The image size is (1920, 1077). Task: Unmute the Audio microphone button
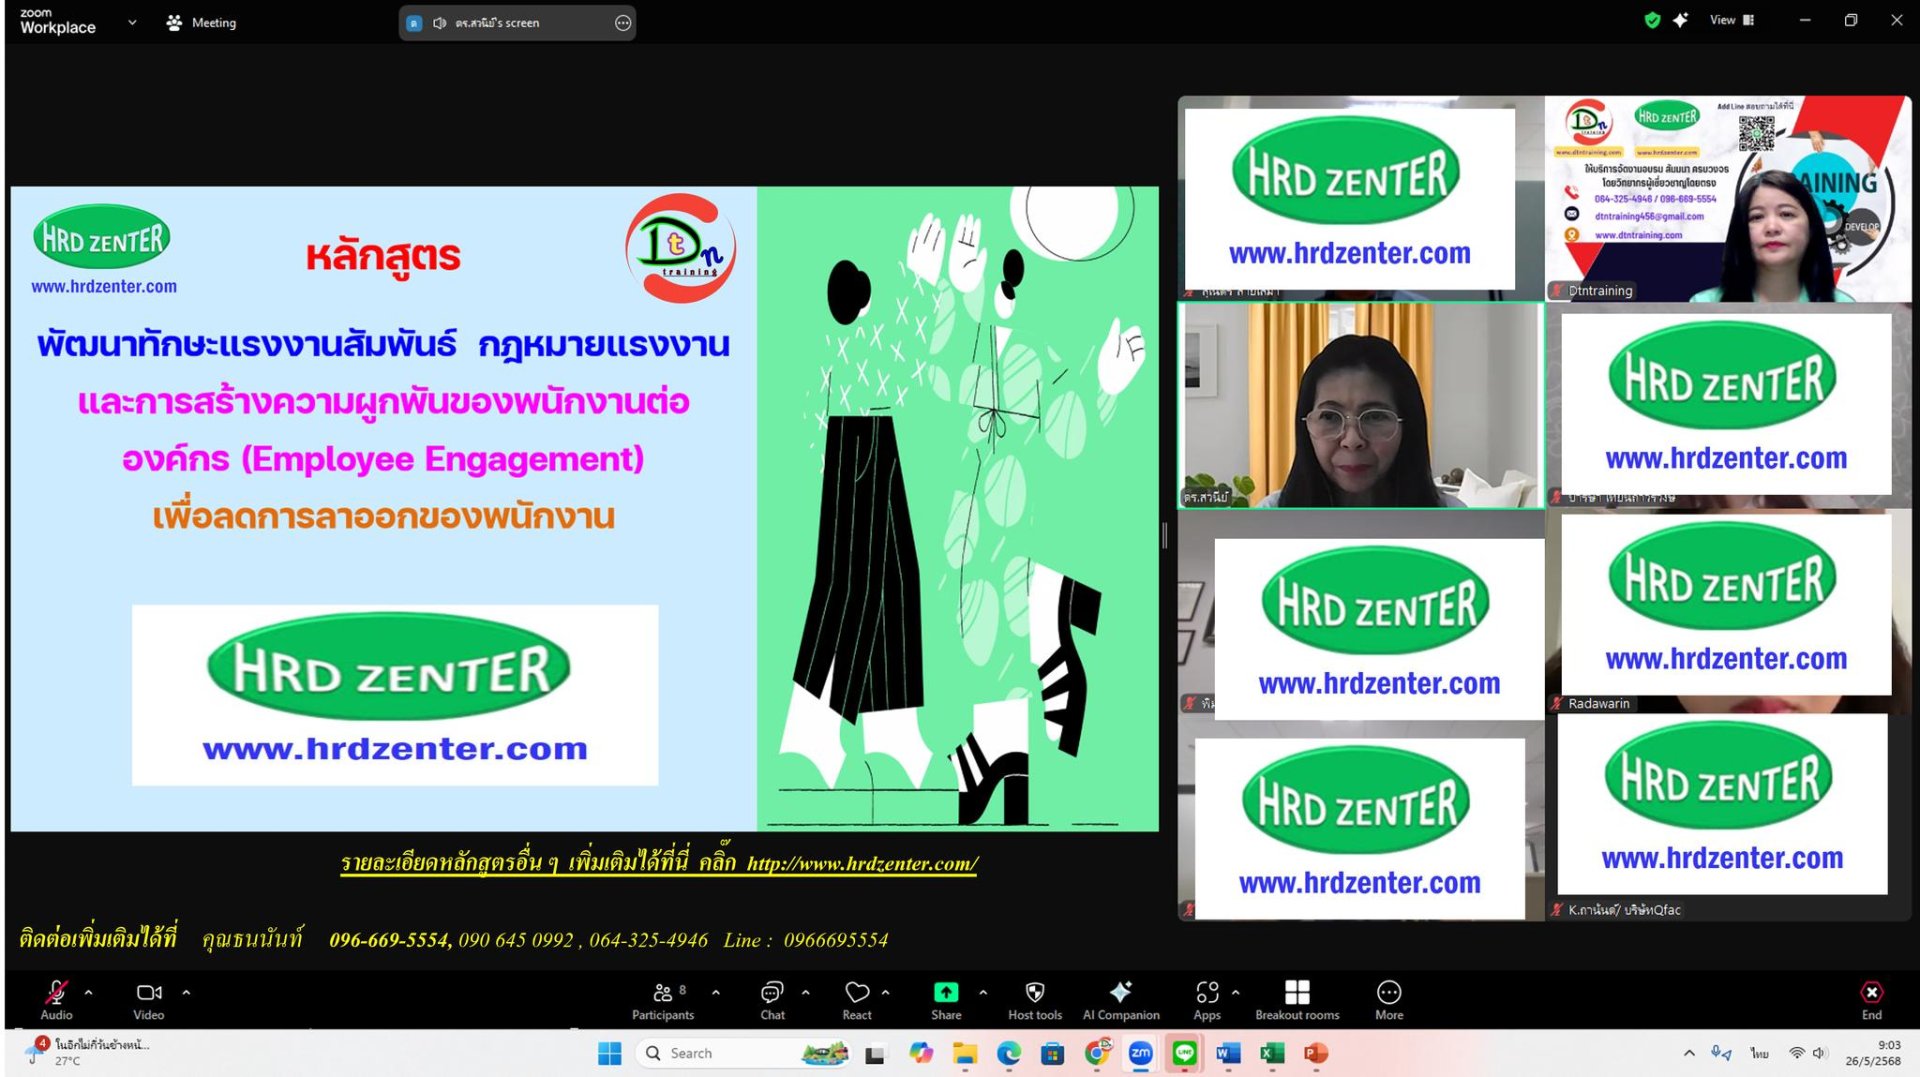pyautogui.click(x=56, y=999)
